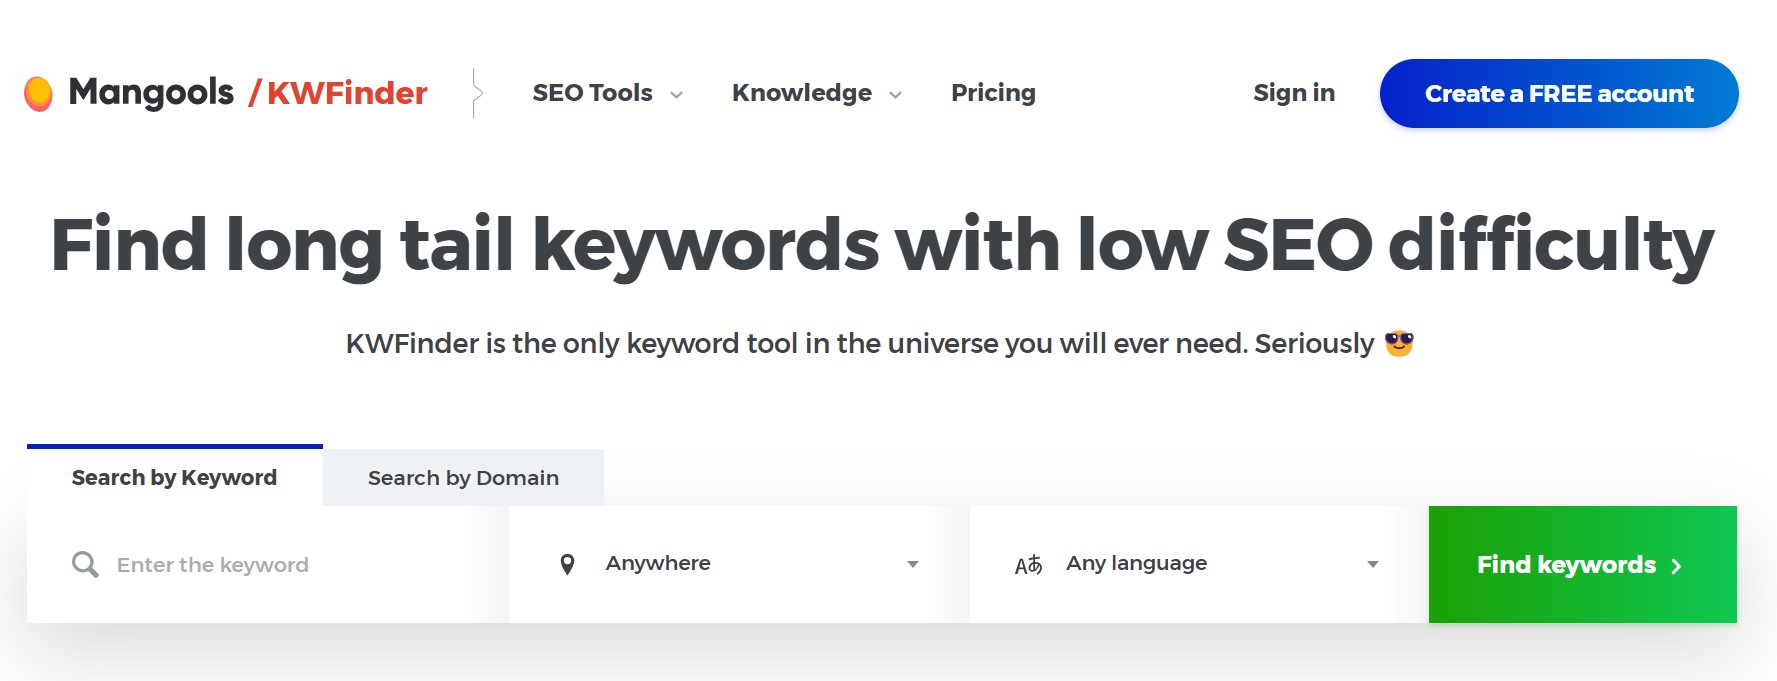Click the location pin icon
Viewport: 1777px width, 681px height.
(x=567, y=563)
